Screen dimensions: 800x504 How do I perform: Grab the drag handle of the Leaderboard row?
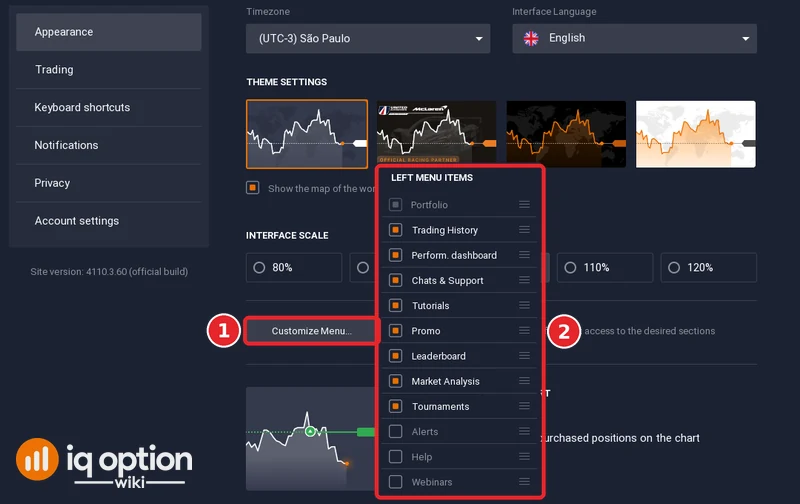pyautogui.click(x=524, y=356)
